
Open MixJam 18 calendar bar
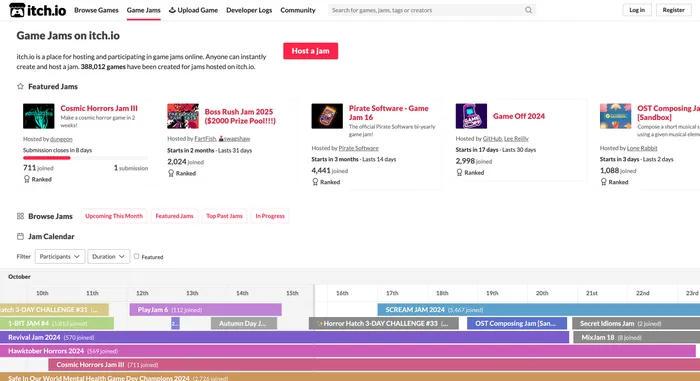tap(637, 337)
